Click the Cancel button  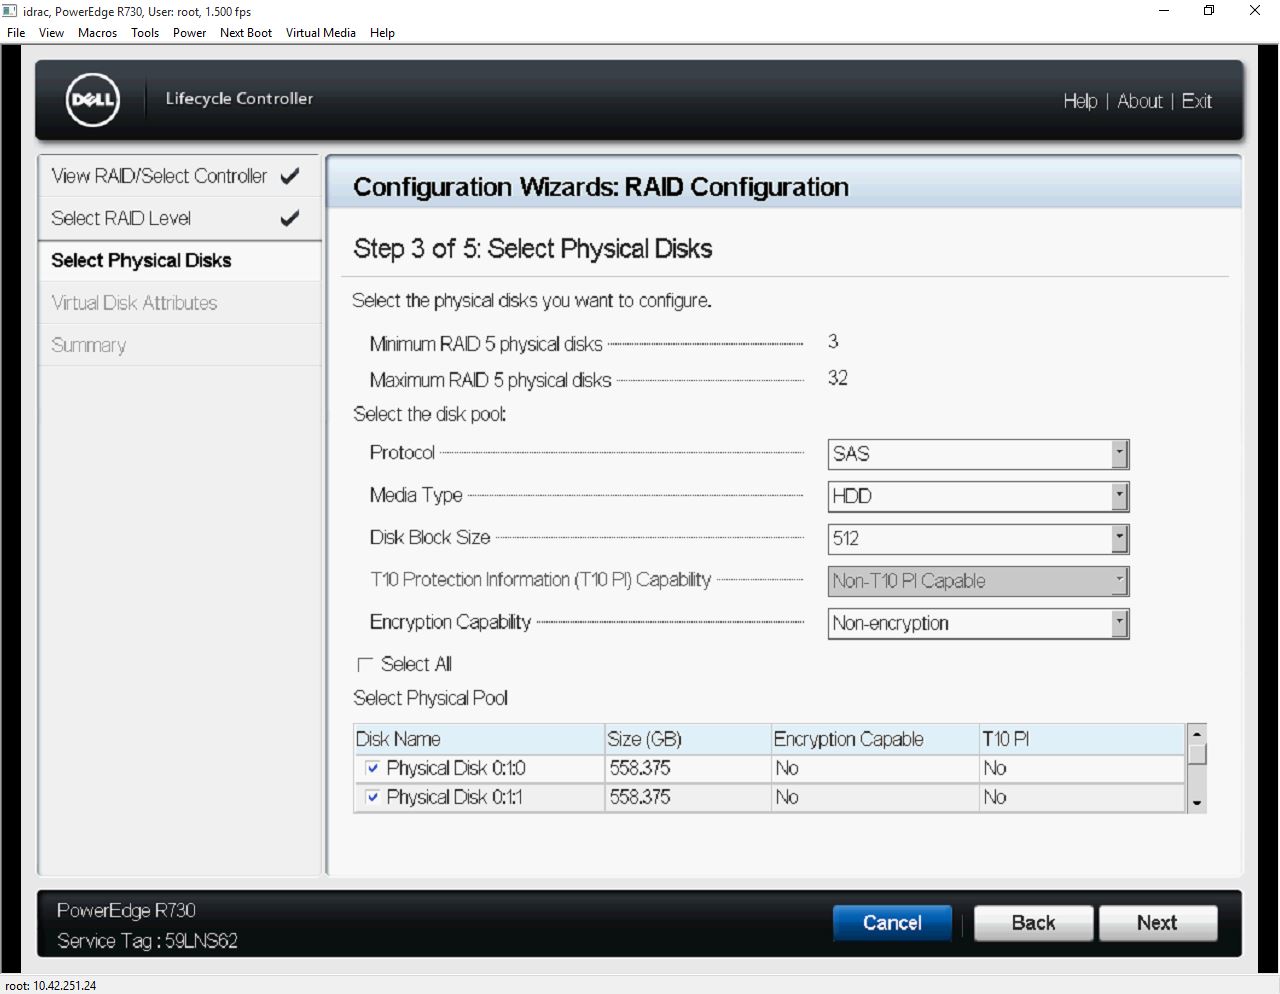(x=892, y=923)
